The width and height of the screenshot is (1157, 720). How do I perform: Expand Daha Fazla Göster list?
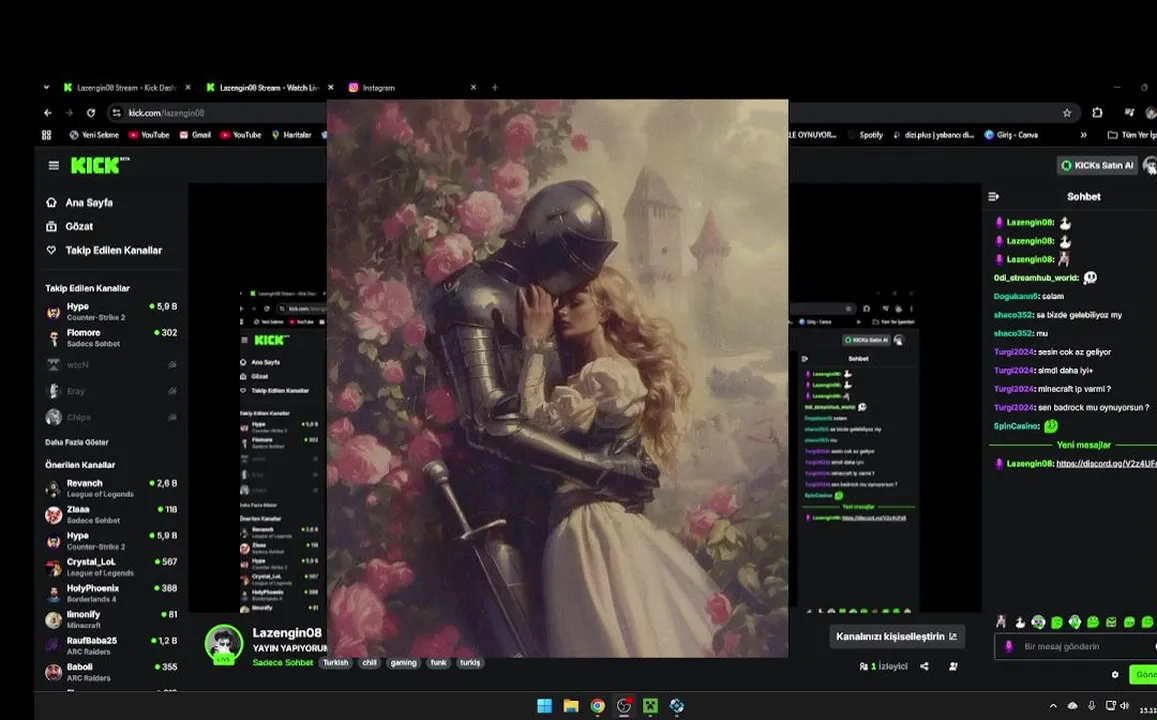tap(77, 442)
